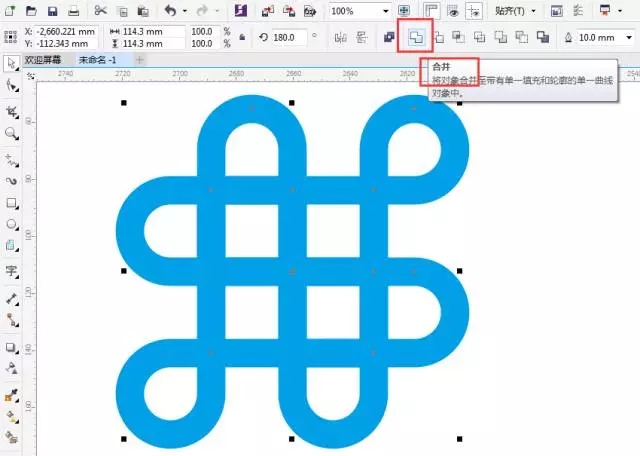Screen dimensions: 640x456
Task: Switch to the 欢迎屏幕 tab
Action: [x=43, y=60]
